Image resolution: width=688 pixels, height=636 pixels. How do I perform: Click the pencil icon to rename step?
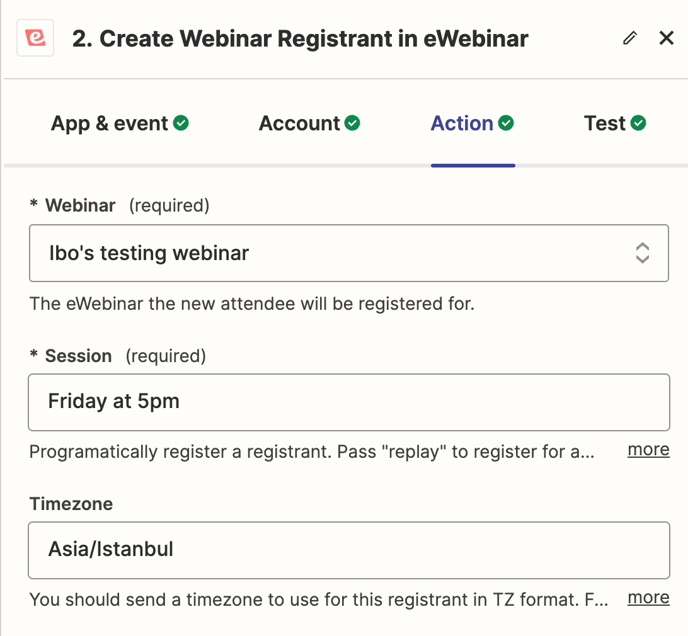(629, 38)
